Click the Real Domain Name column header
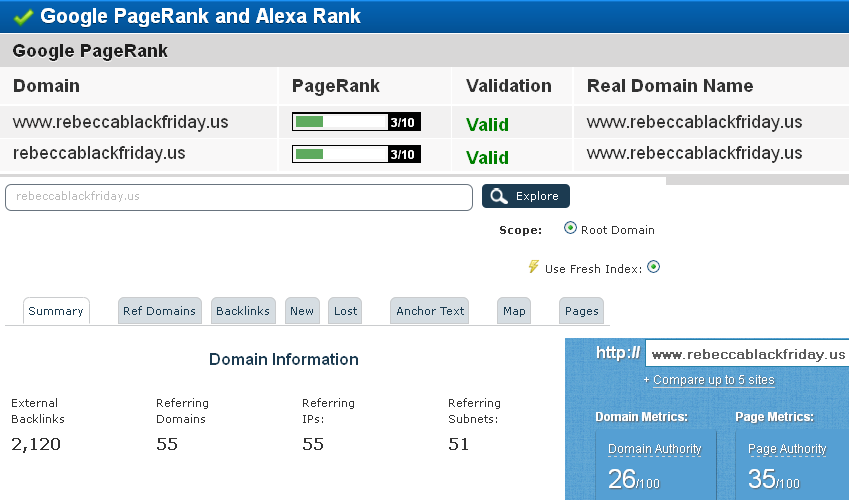This screenshot has height=500, width=849. (670, 86)
